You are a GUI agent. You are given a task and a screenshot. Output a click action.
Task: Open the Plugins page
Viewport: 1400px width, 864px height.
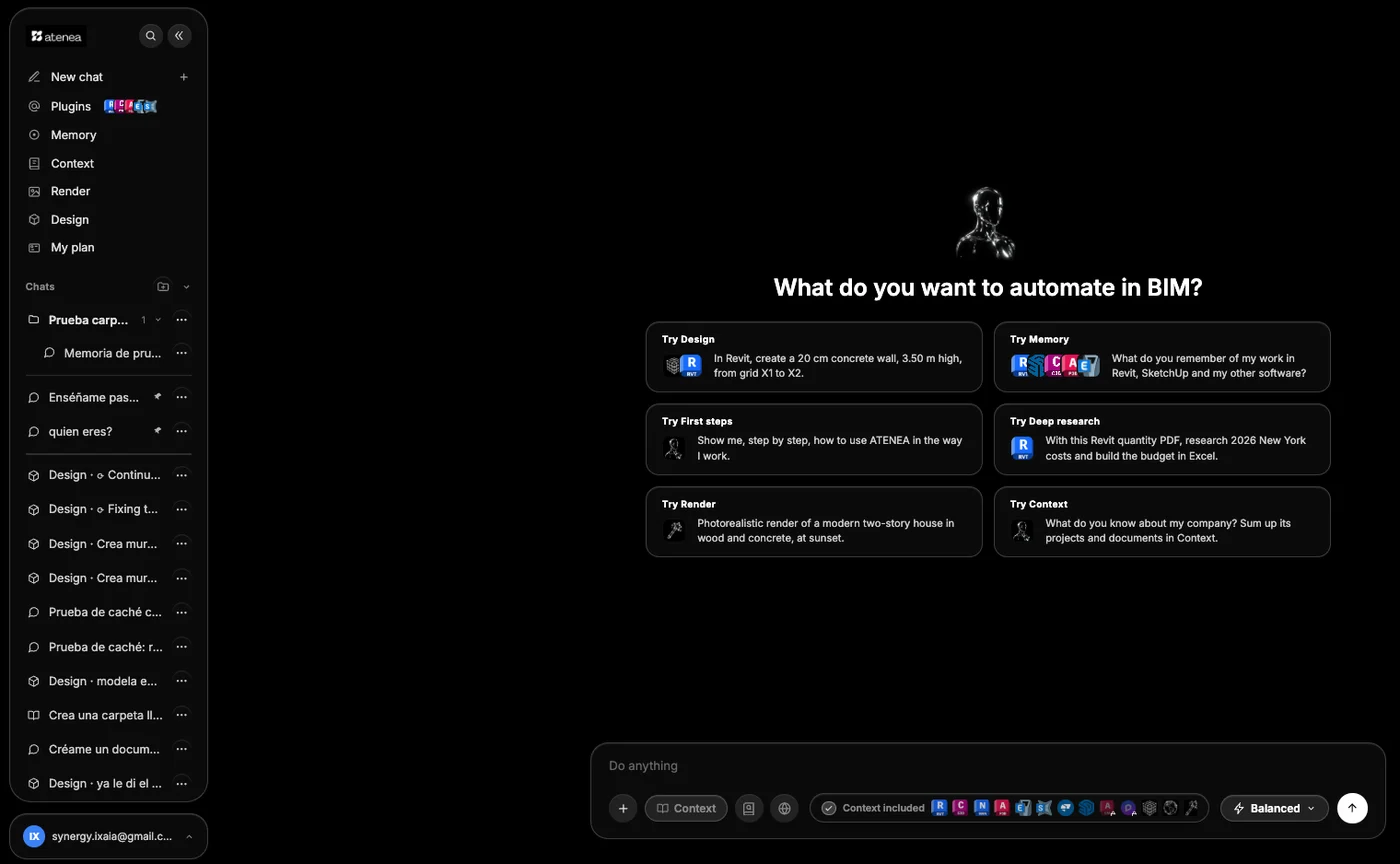click(108, 106)
